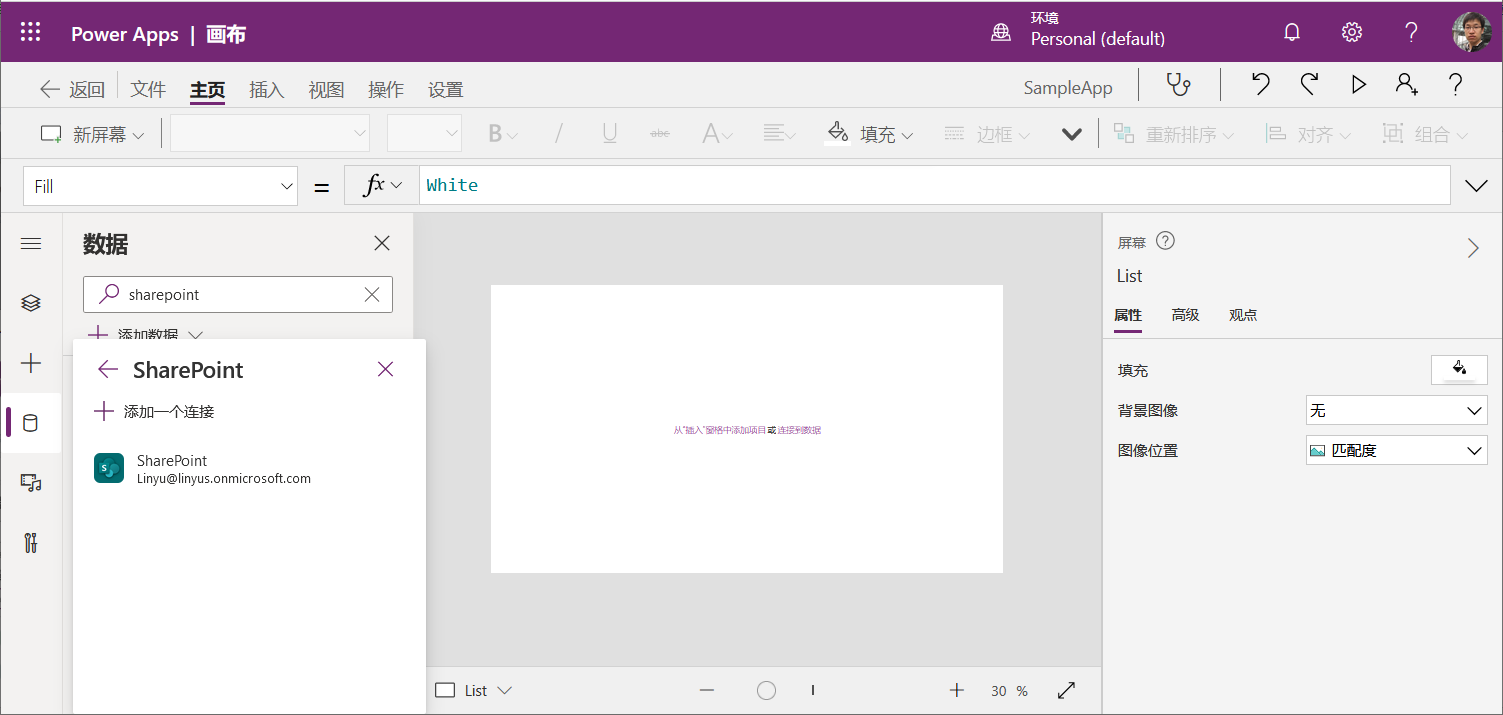The width and height of the screenshot is (1503, 715).
Task: Click the formula bar containing White
Action: pos(934,185)
